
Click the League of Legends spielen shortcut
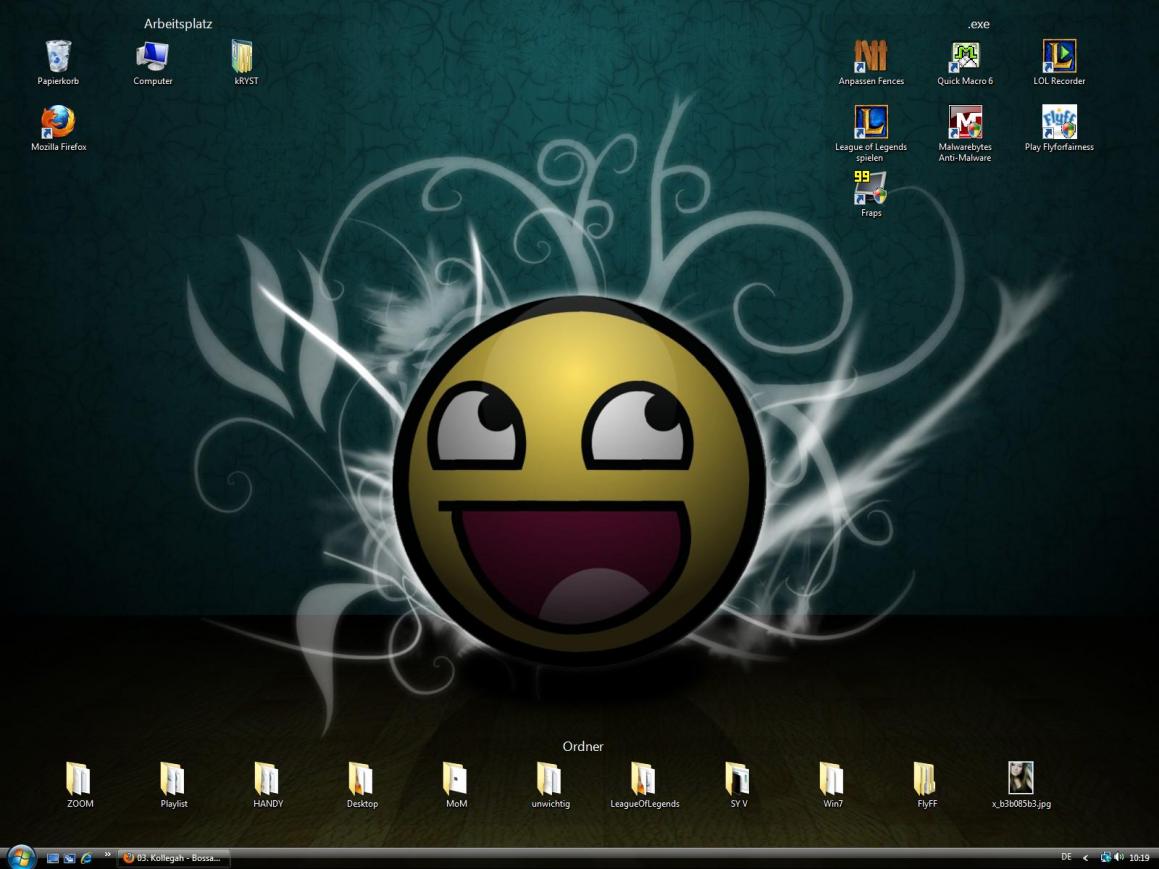pyautogui.click(x=870, y=122)
